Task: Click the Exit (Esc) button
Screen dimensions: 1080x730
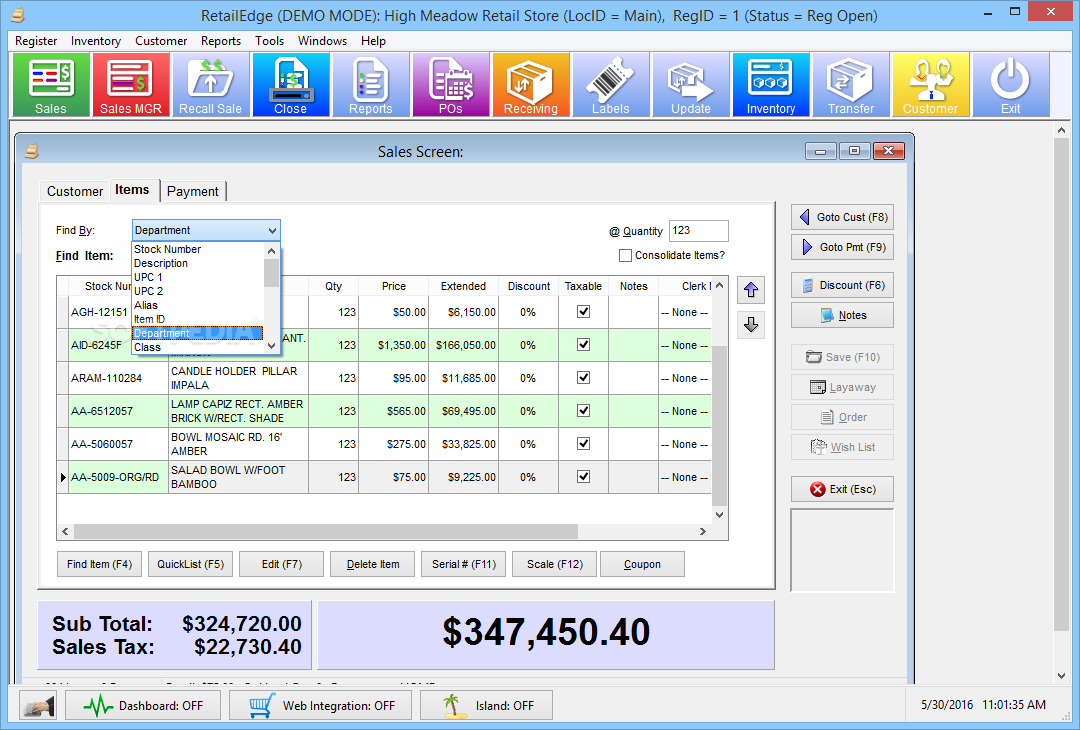Action: [842, 489]
